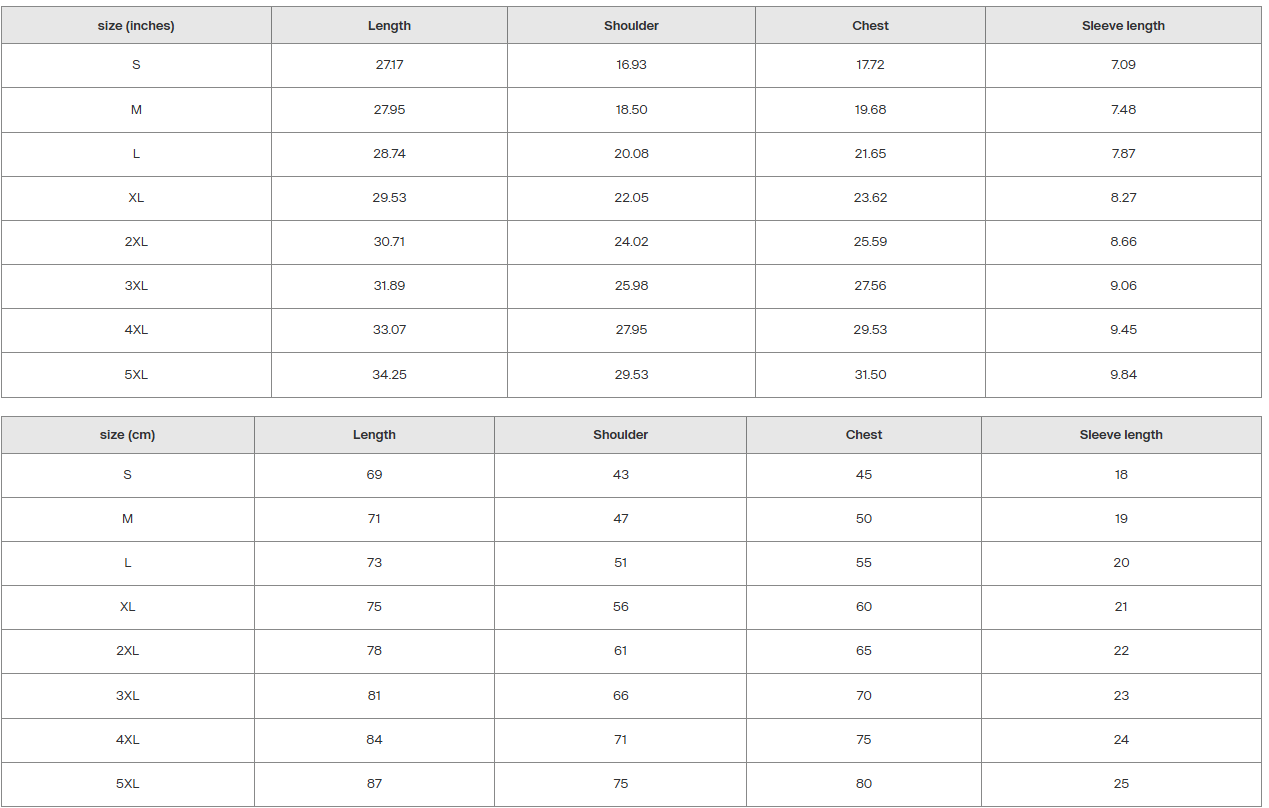Click the 25 sleeve length cell

coord(1121,784)
